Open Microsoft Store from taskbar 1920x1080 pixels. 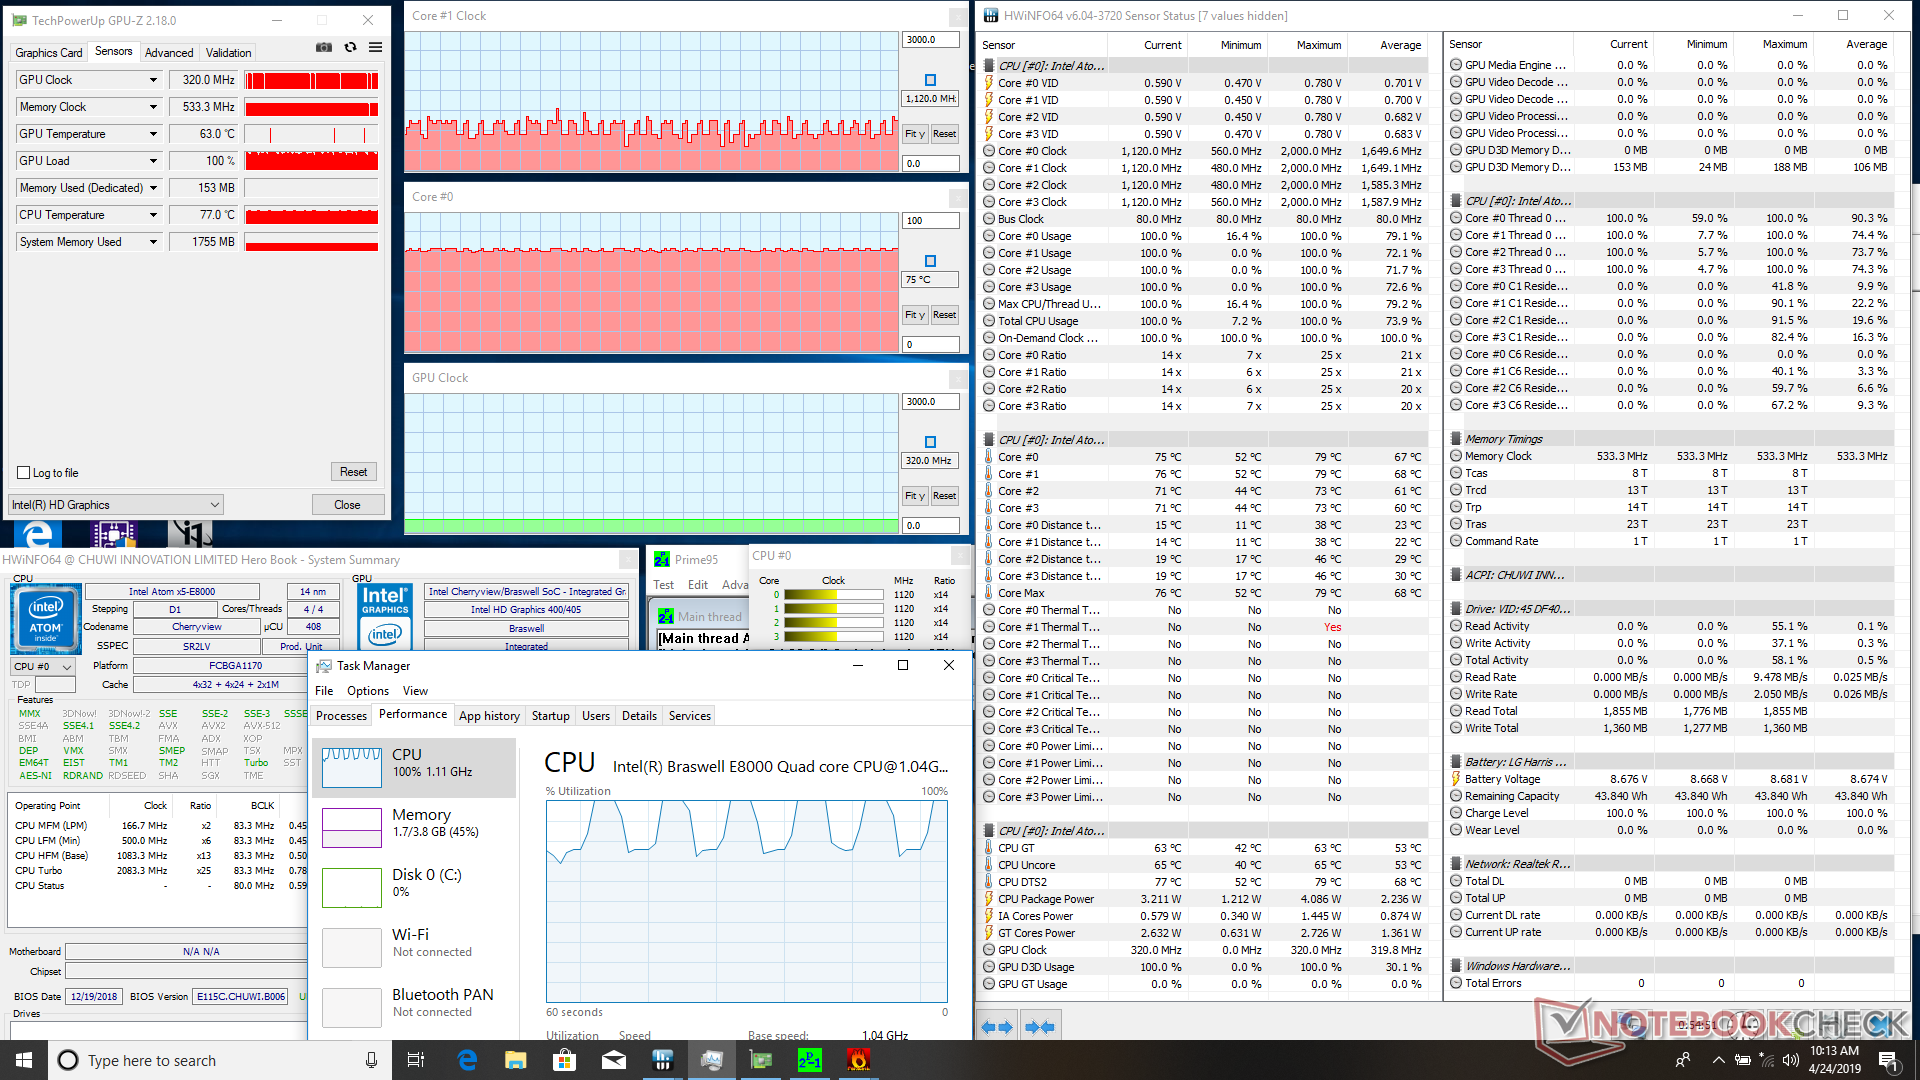(564, 1060)
